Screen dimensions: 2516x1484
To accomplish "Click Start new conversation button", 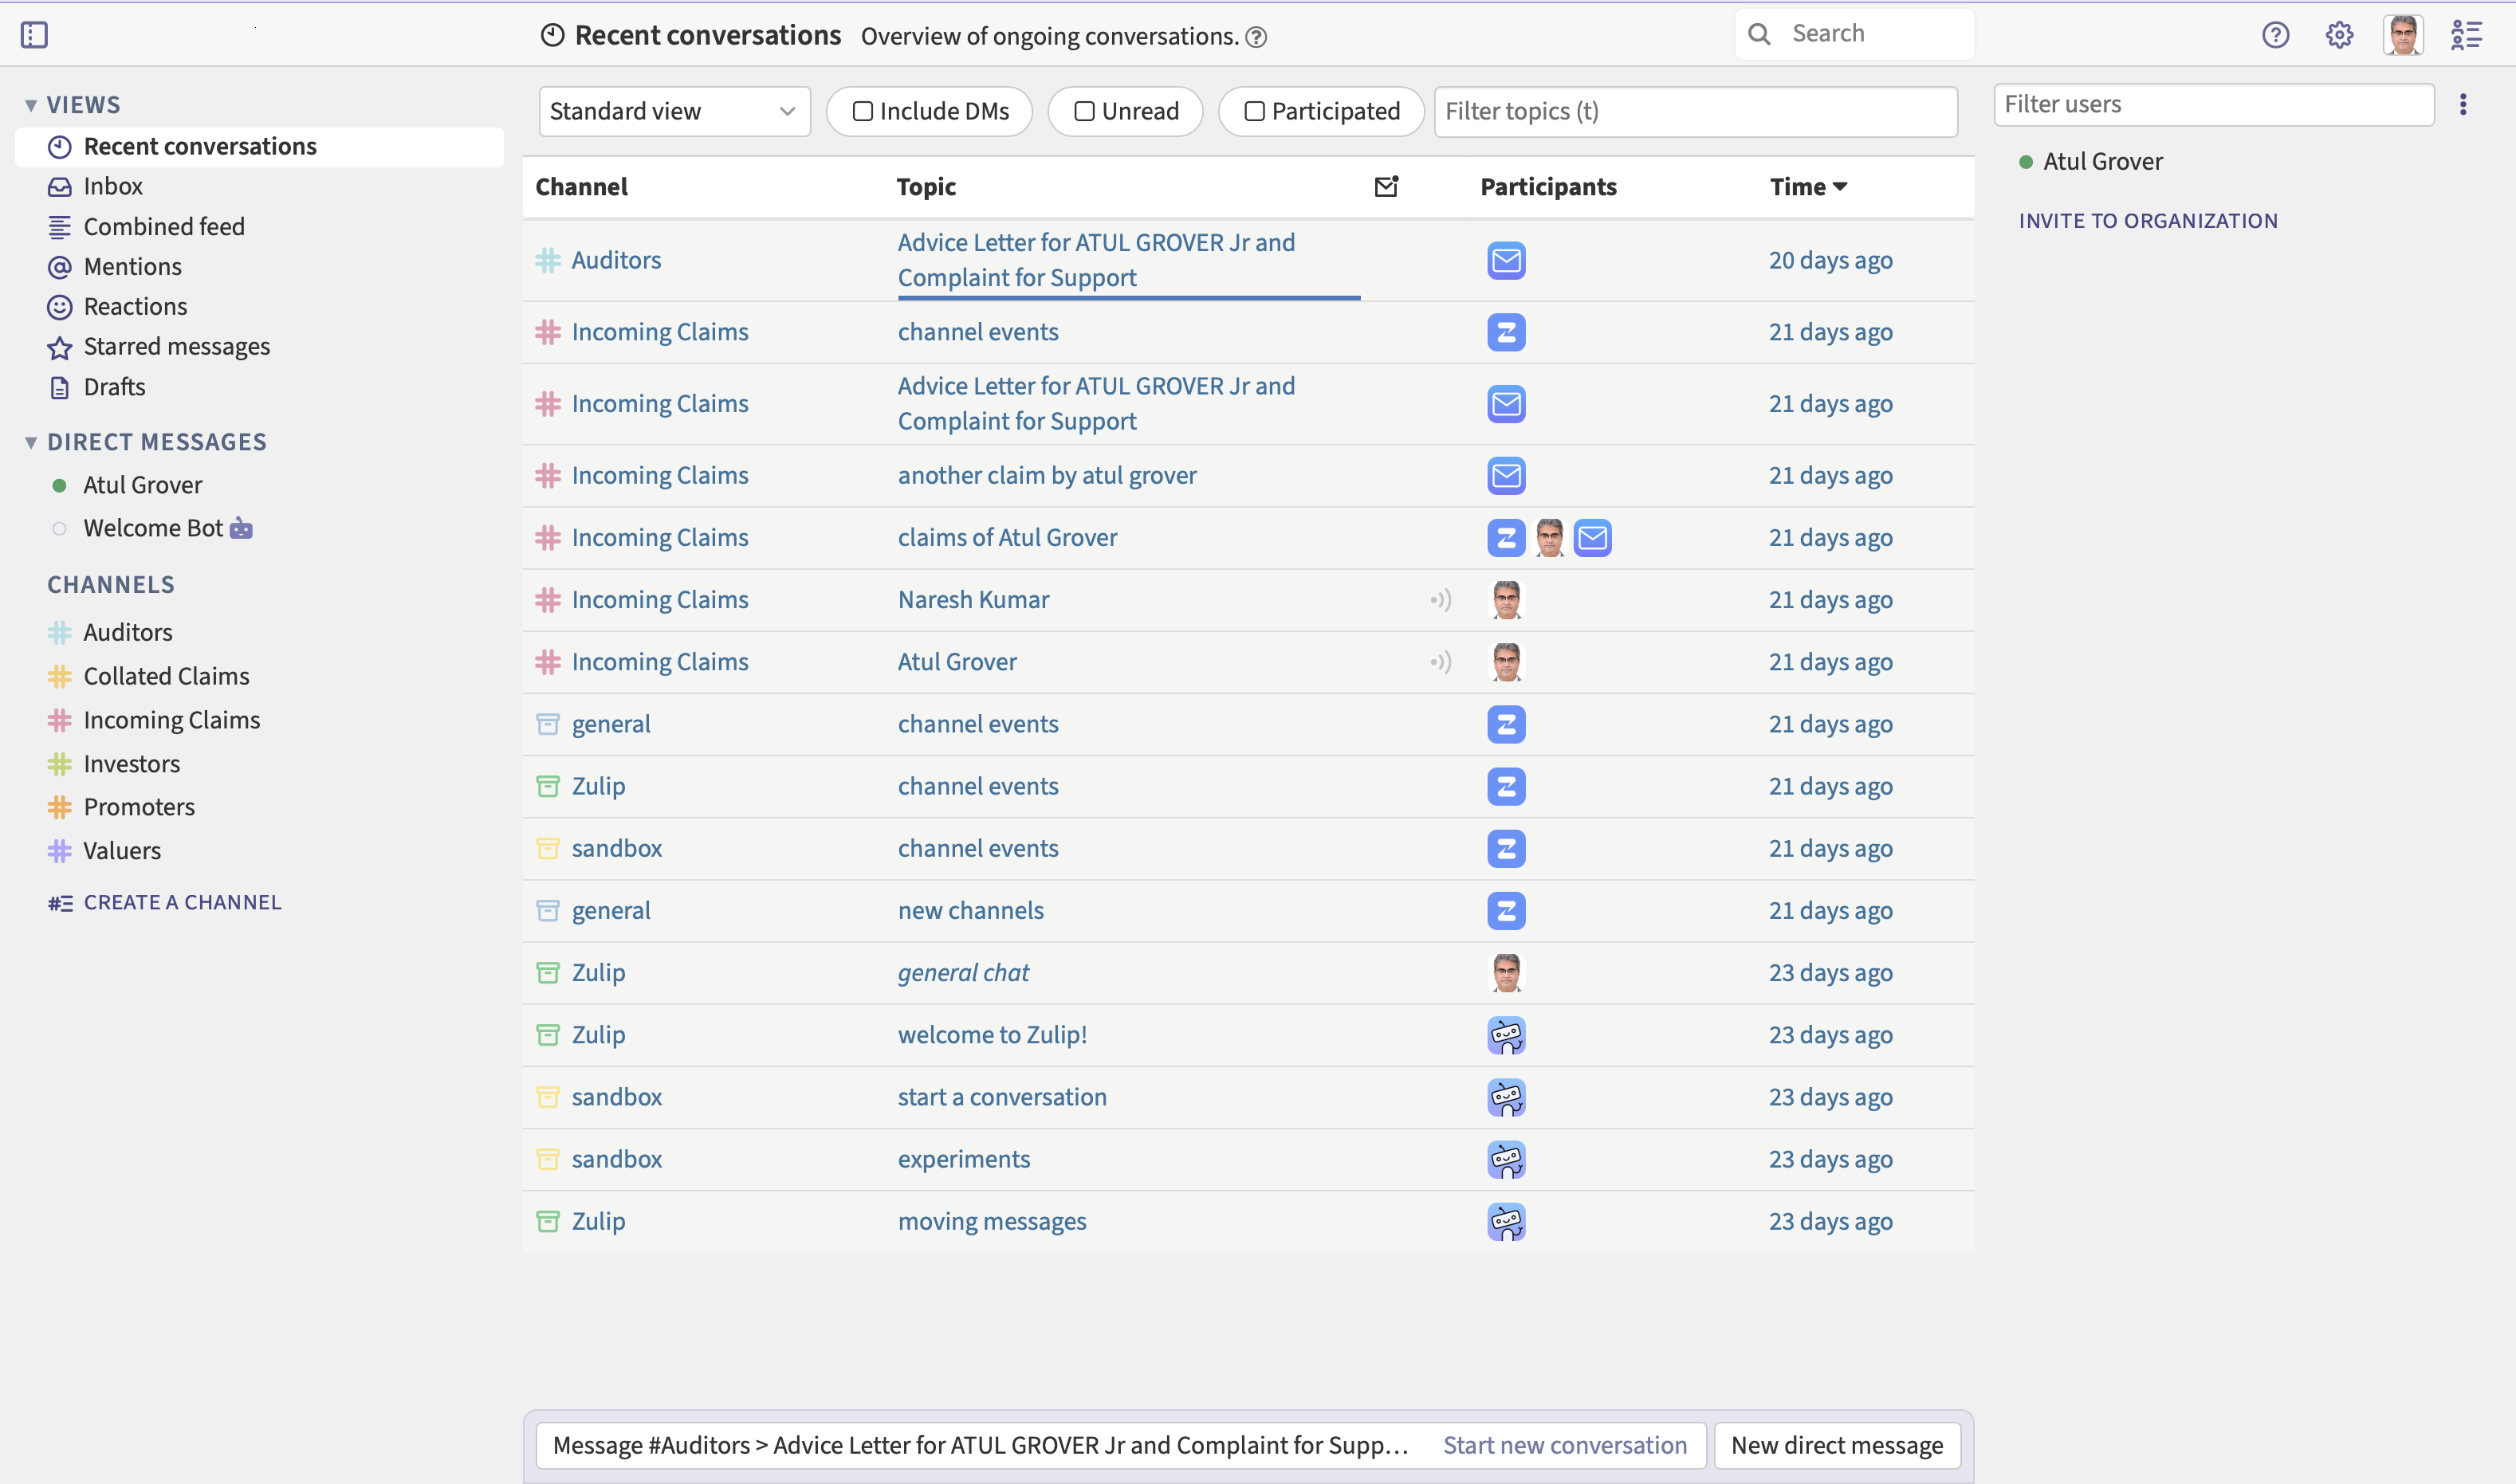I will tap(1565, 1446).
